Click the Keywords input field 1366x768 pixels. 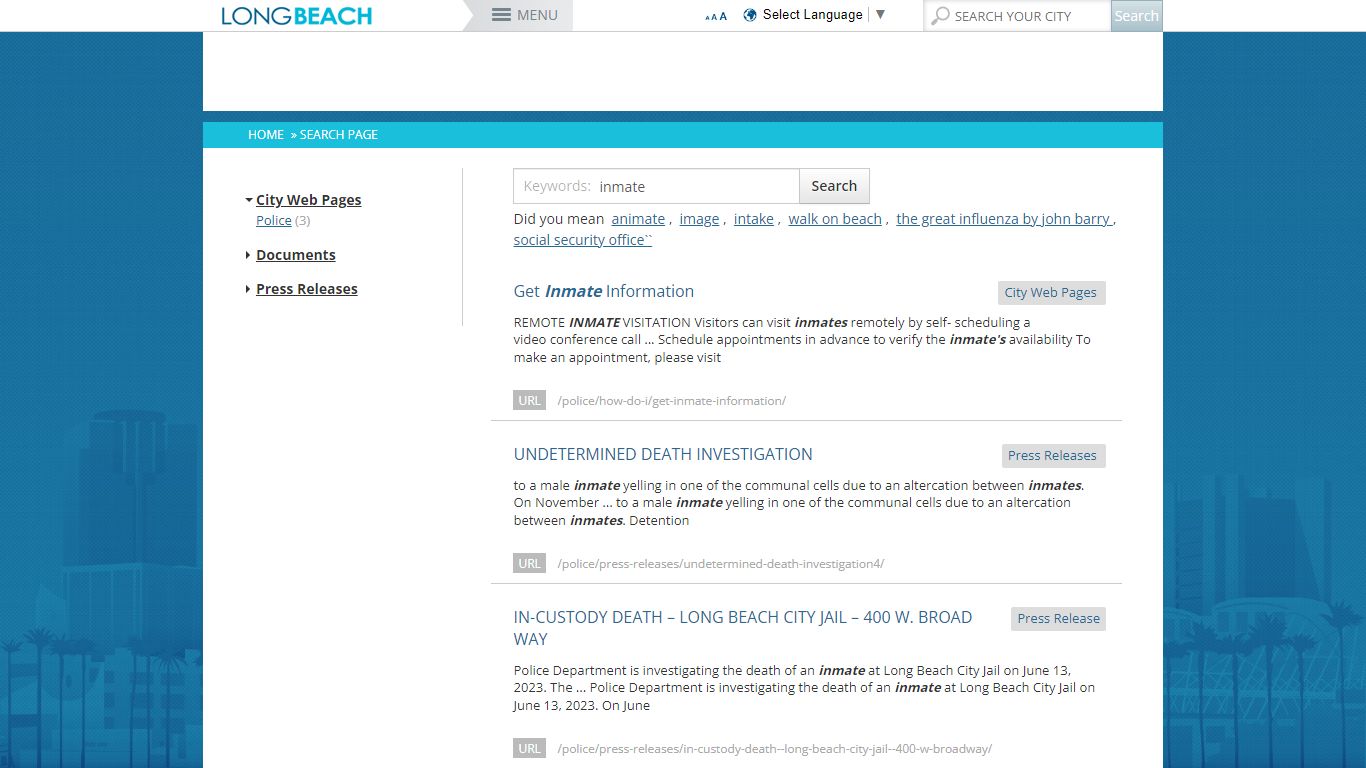656,186
